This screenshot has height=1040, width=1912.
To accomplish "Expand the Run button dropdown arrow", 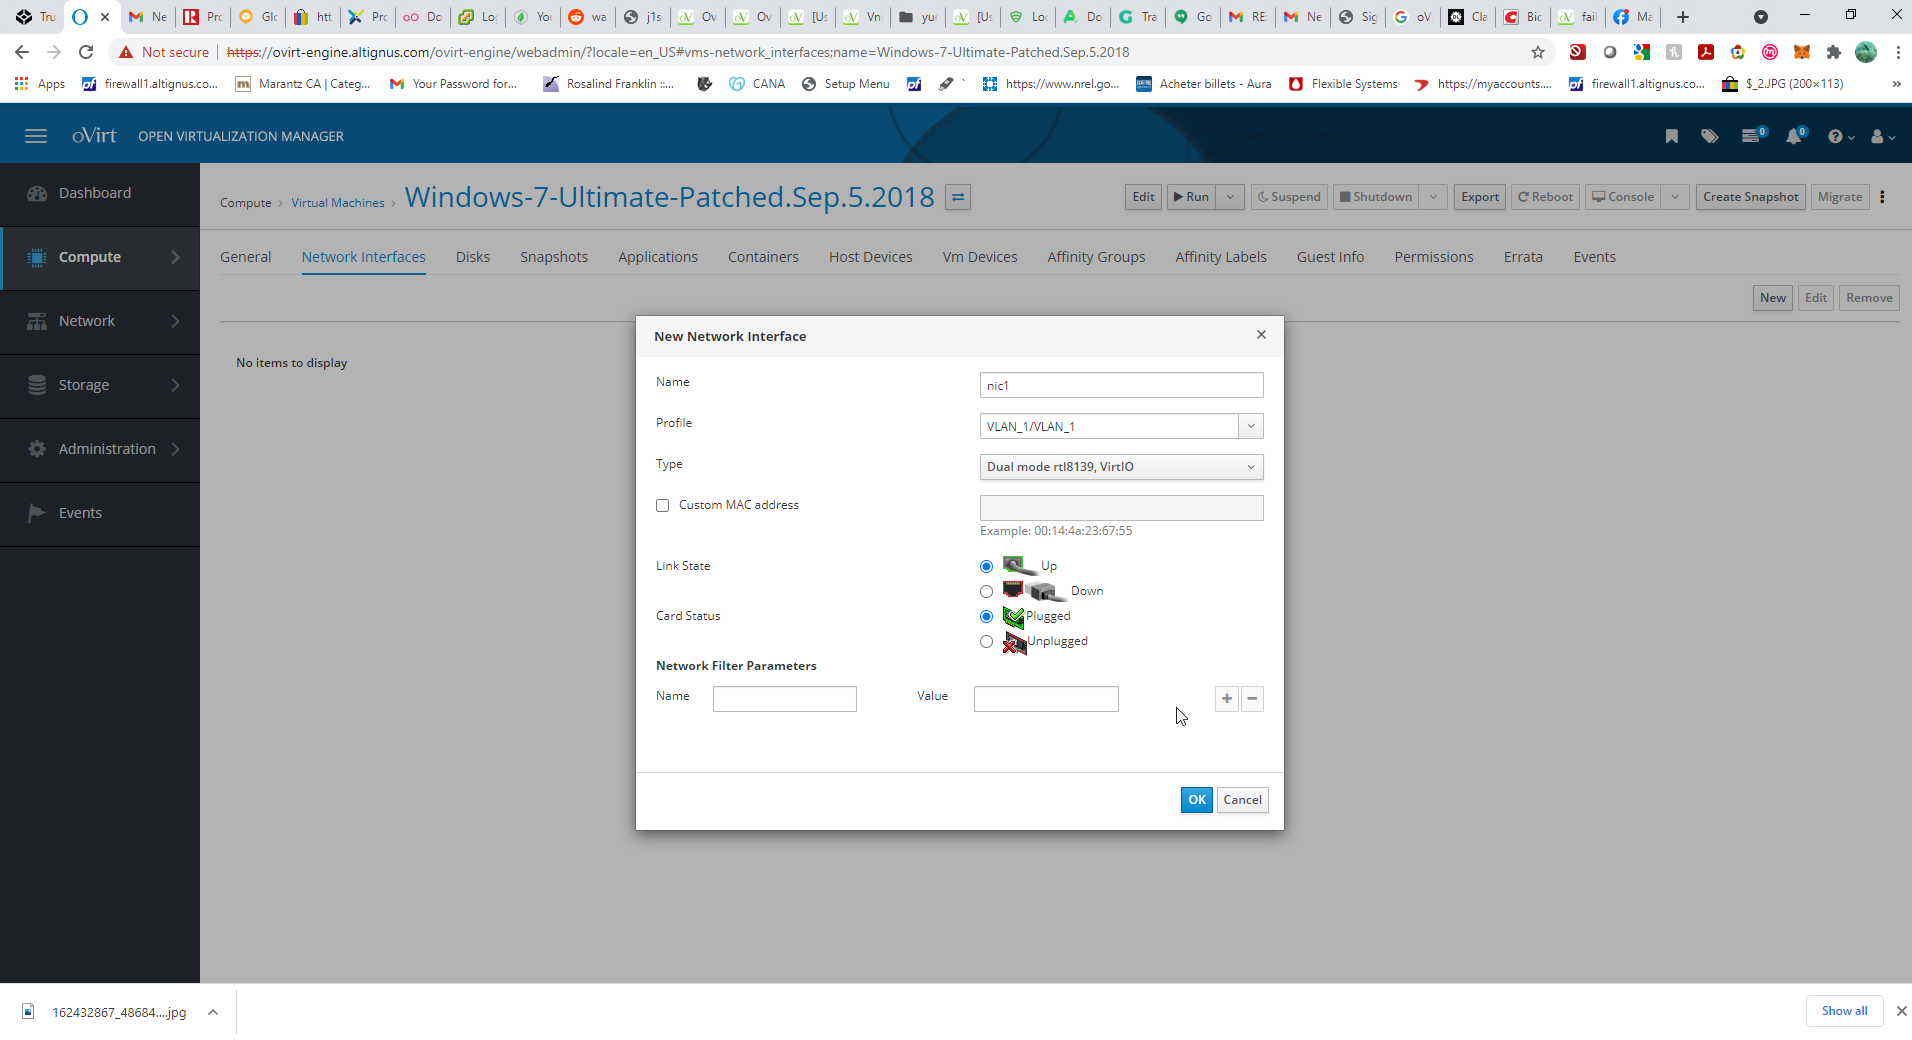I will (1231, 197).
